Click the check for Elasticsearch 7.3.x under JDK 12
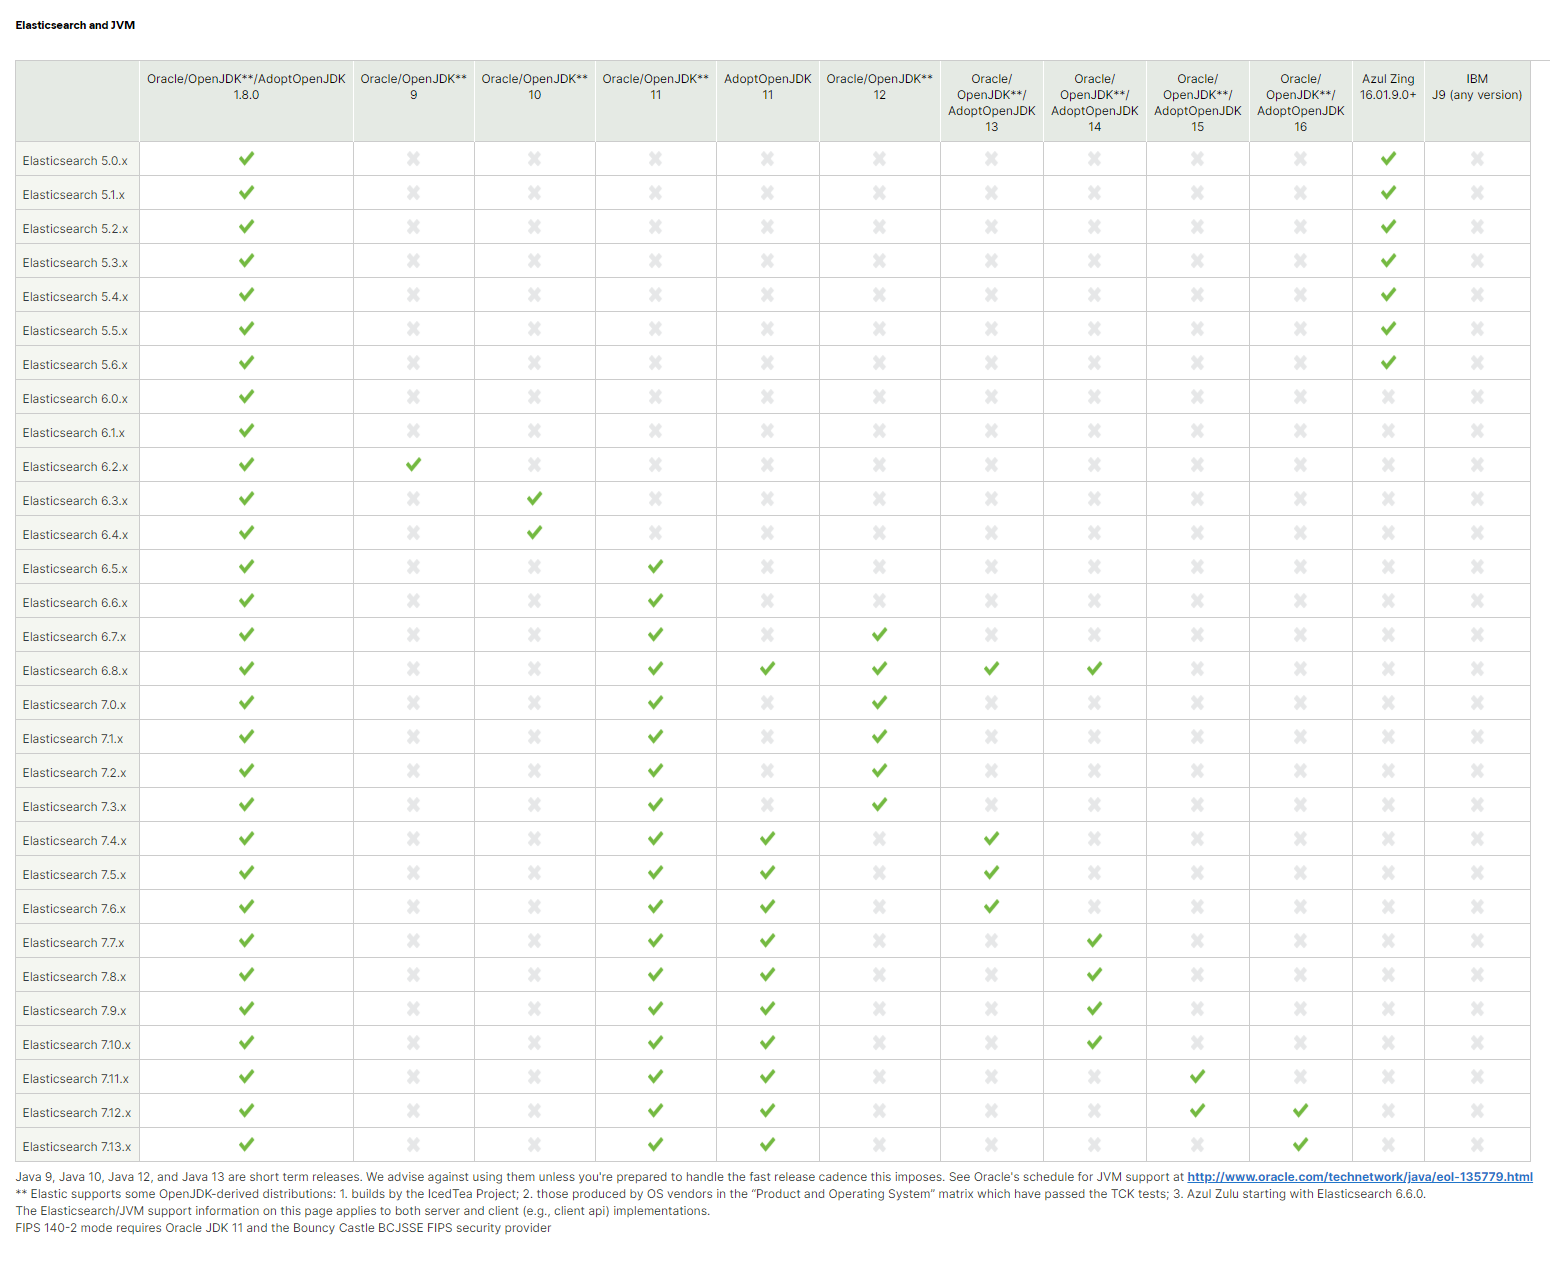This screenshot has width=1550, height=1273. tap(879, 804)
